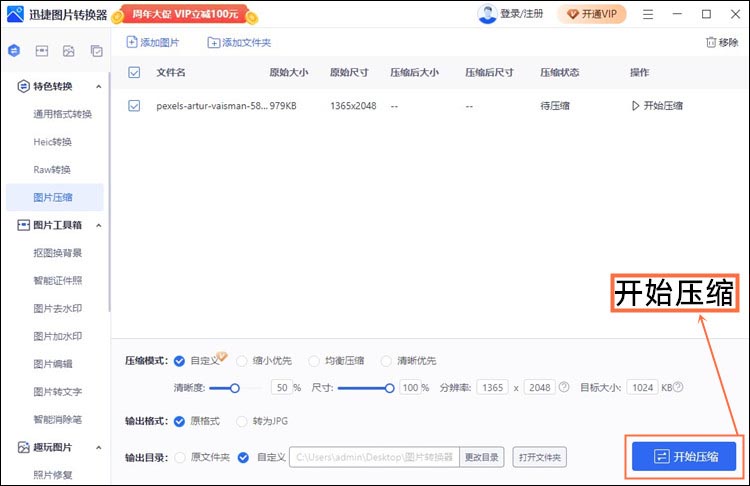Image resolution: width=750 pixels, height=486 pixels.
Task: Collapse the 图片工具箱 section chevron
Action: [x=99, y=225]
